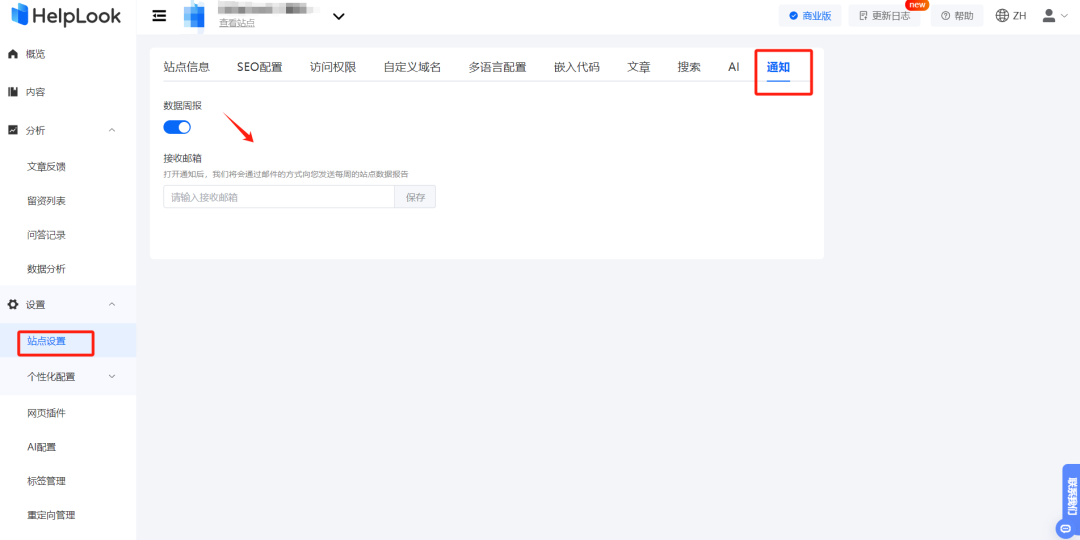This screenshot has height=540, width=1080.
Task: Focus the 请输入接收邮箱 email field
Action: point(279,197)
